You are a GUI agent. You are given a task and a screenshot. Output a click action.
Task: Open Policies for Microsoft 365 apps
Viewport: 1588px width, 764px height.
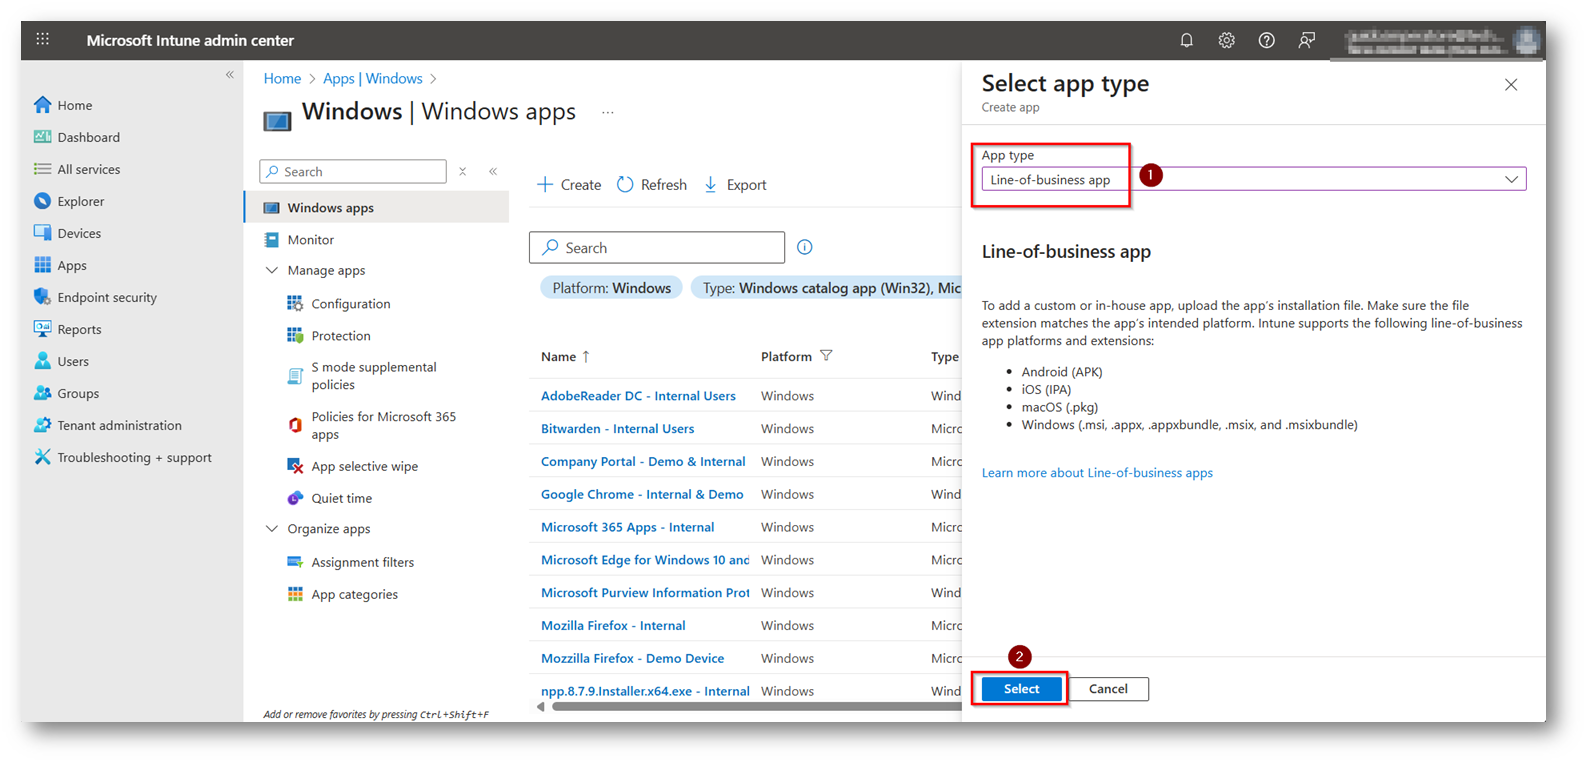pos(383,425)
